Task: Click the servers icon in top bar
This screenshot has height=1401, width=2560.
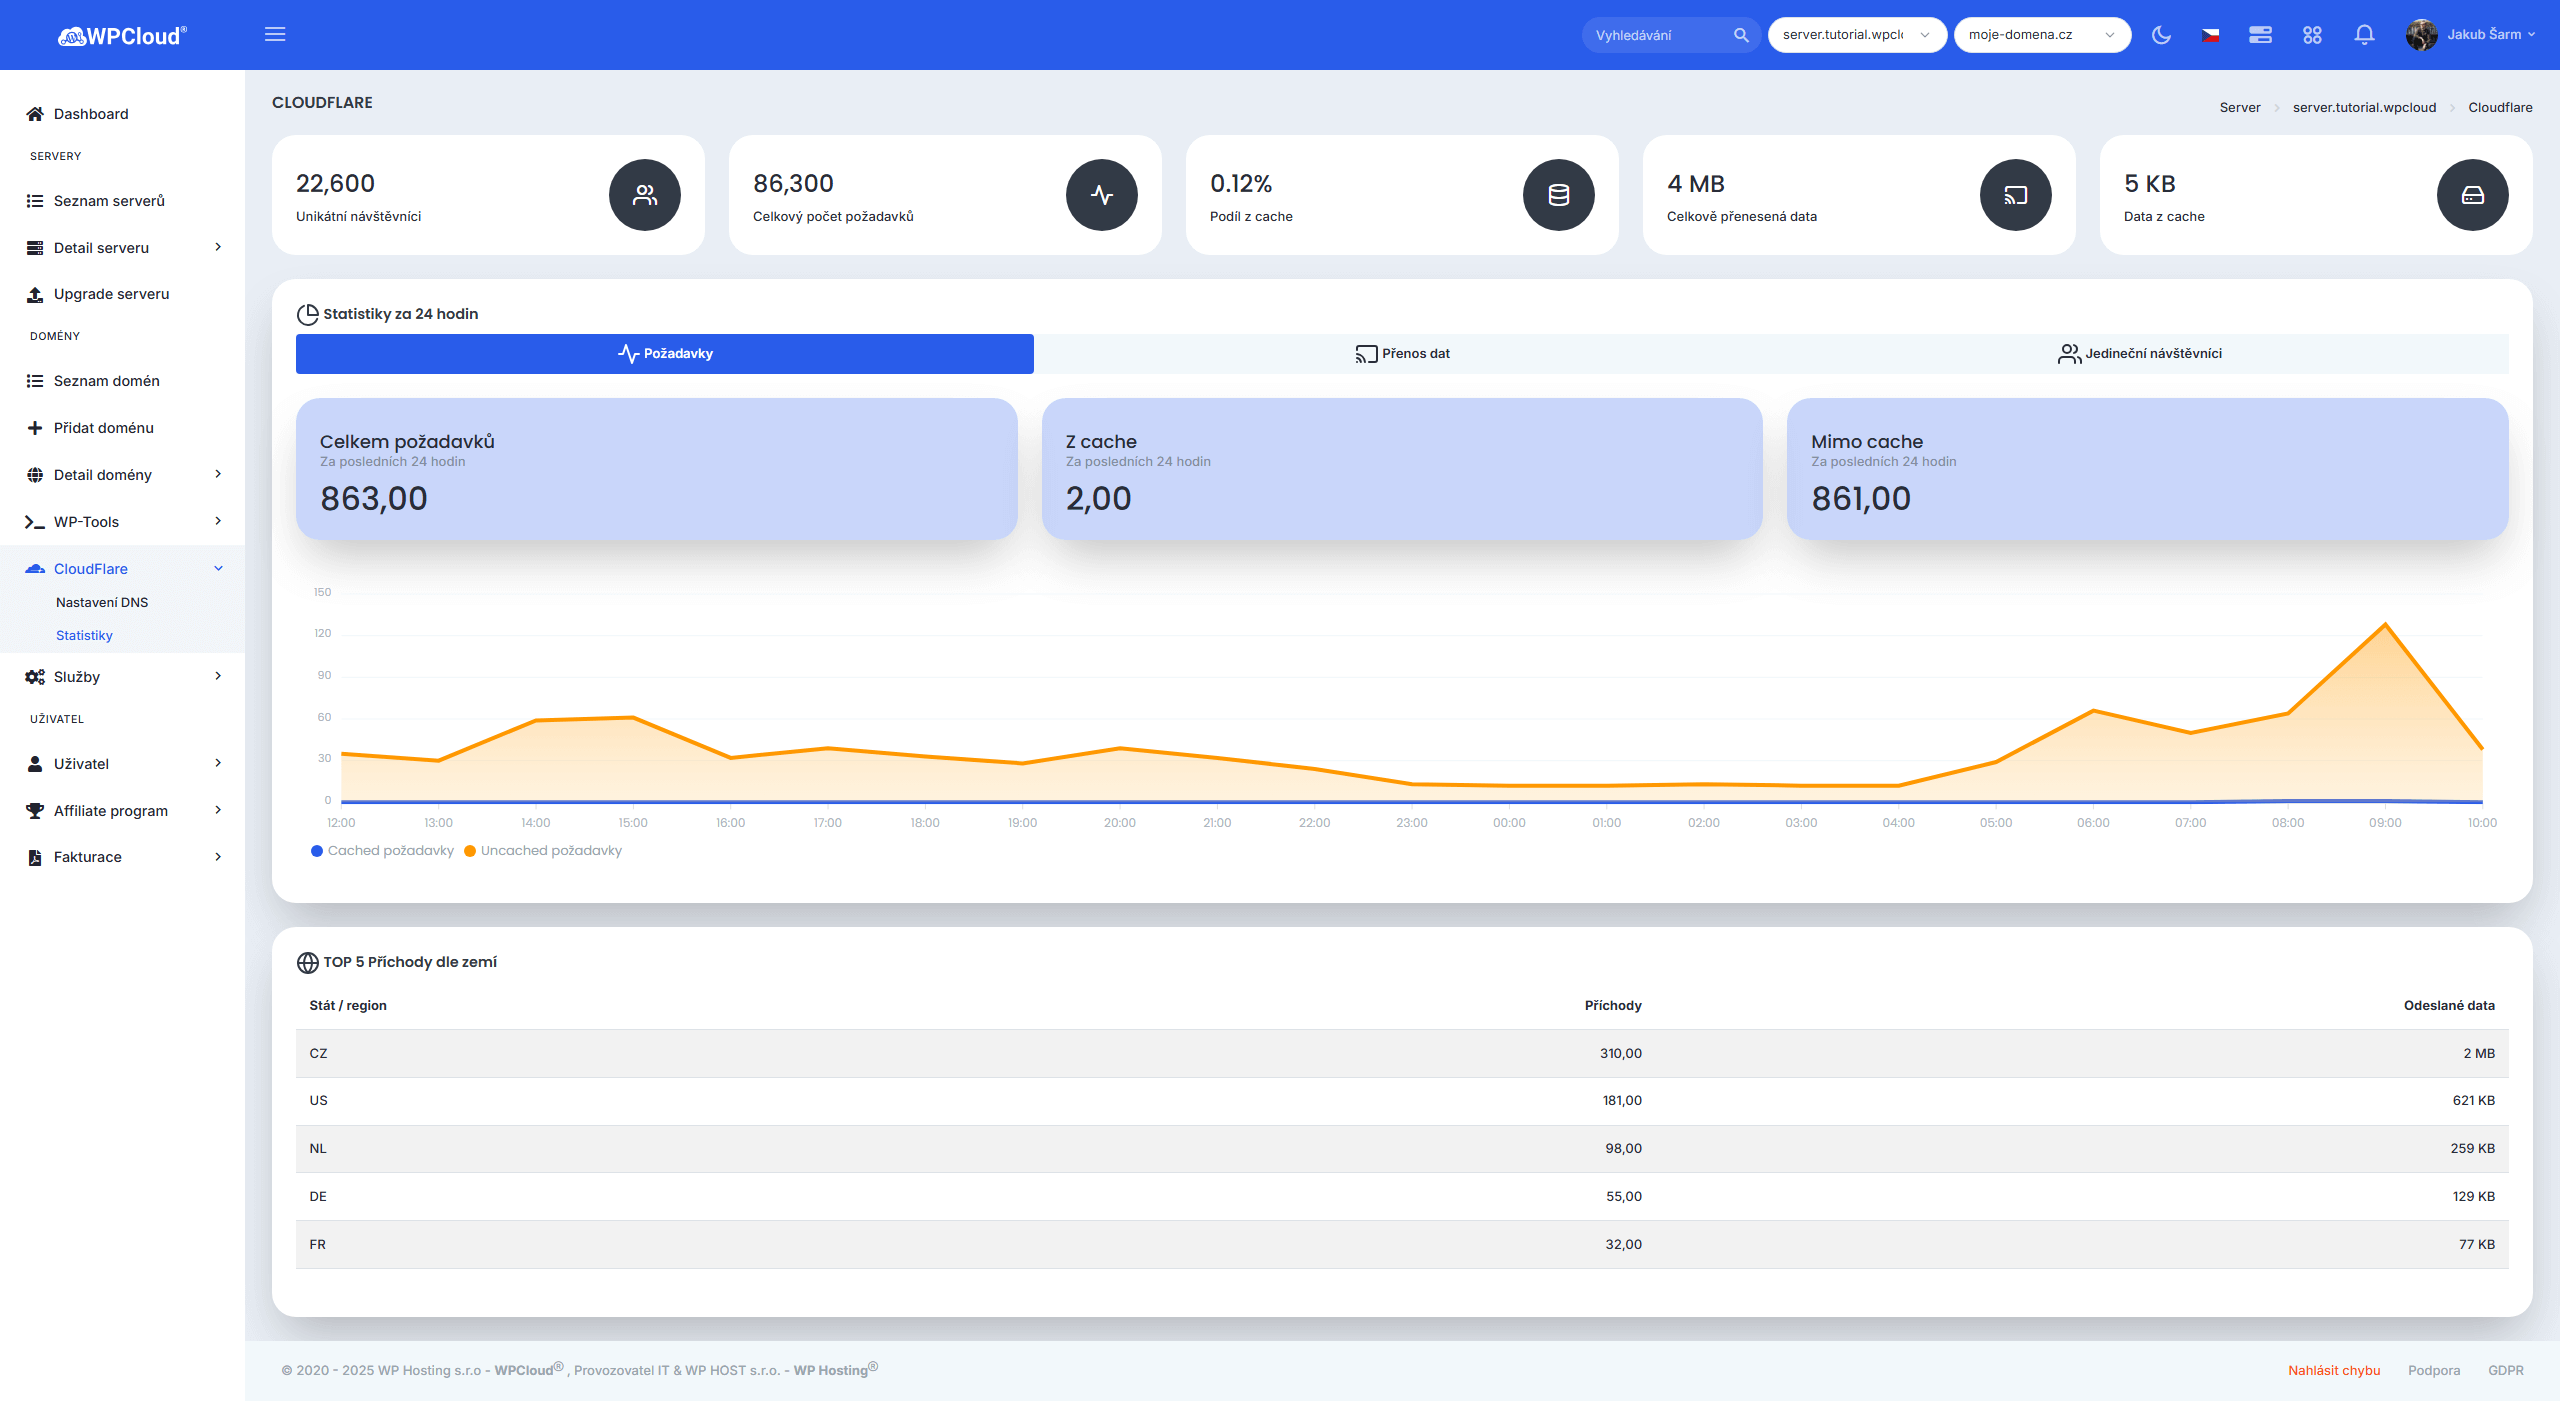Action: (2260, 35)
